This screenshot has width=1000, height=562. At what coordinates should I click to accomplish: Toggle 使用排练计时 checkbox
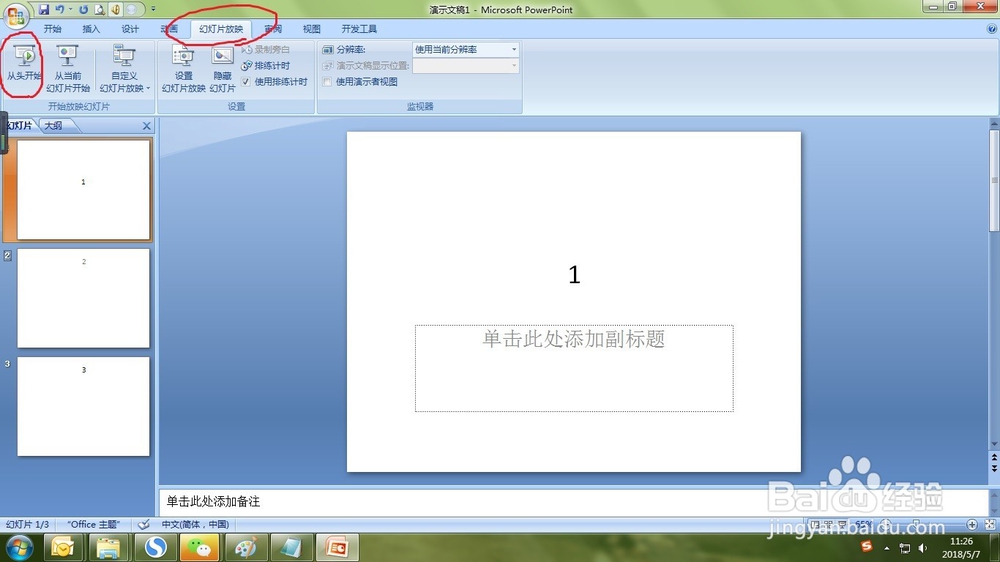coord(246,82)
